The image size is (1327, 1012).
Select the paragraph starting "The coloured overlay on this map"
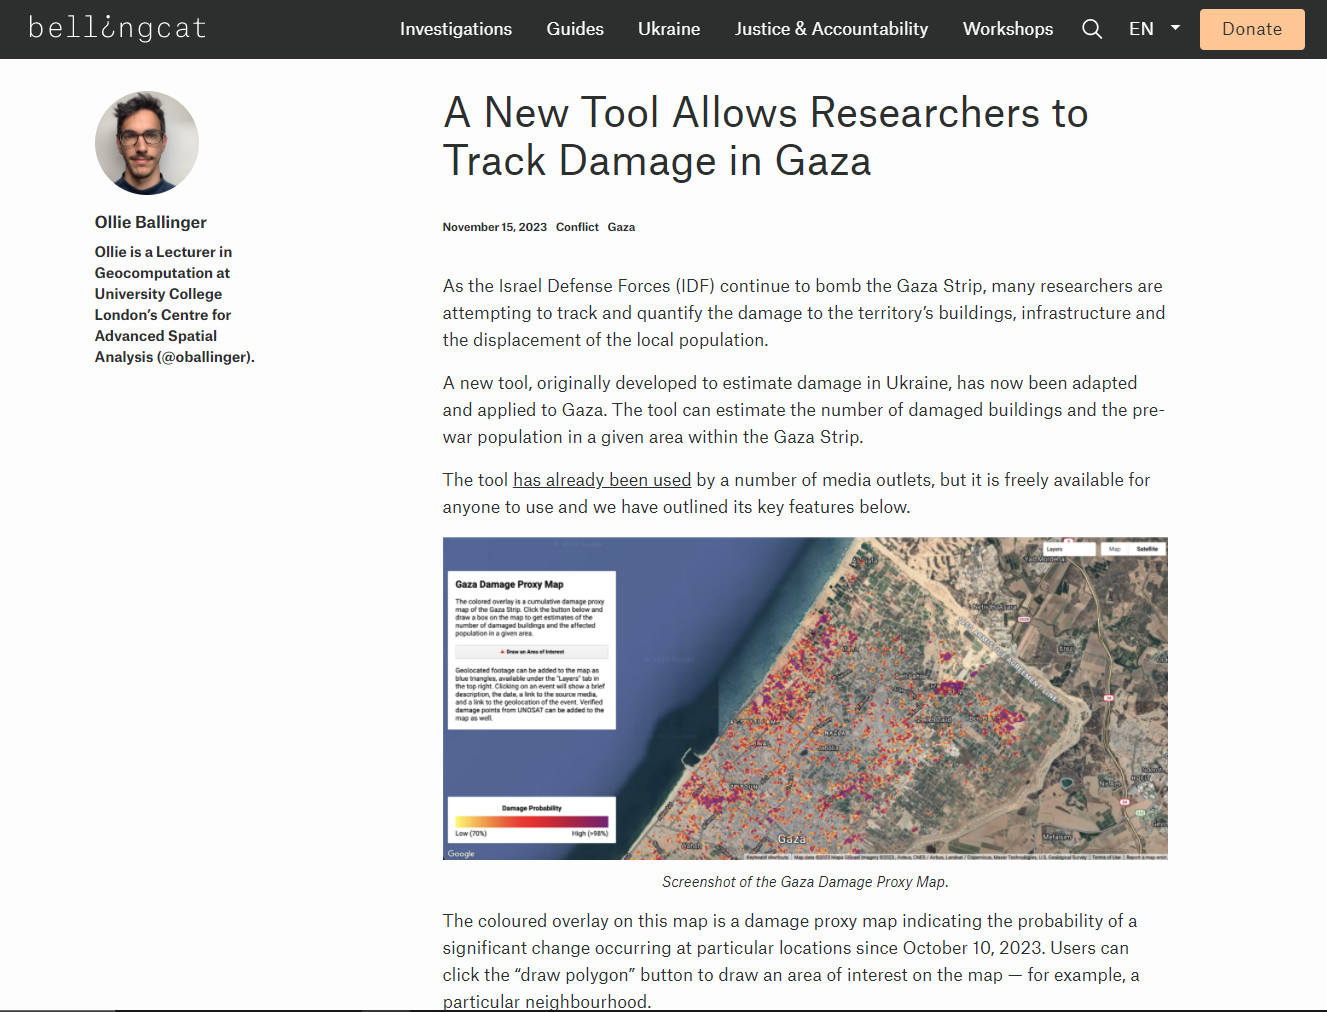(x=791, y=961)
